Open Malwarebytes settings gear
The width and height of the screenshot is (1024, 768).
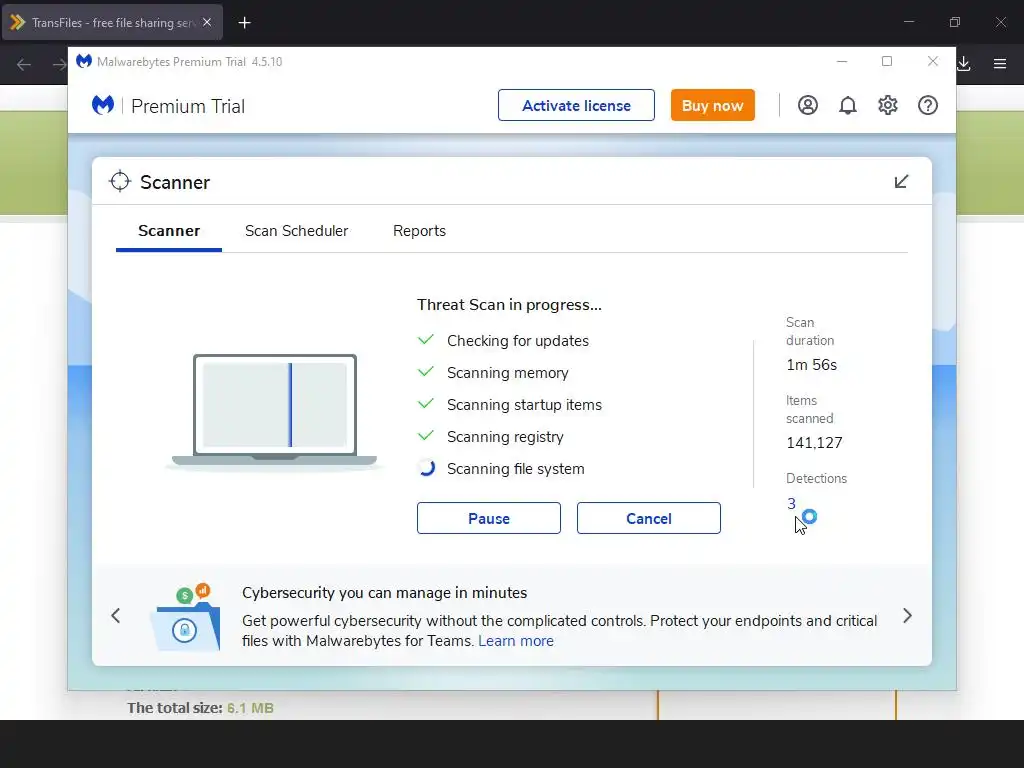[888, 105]
